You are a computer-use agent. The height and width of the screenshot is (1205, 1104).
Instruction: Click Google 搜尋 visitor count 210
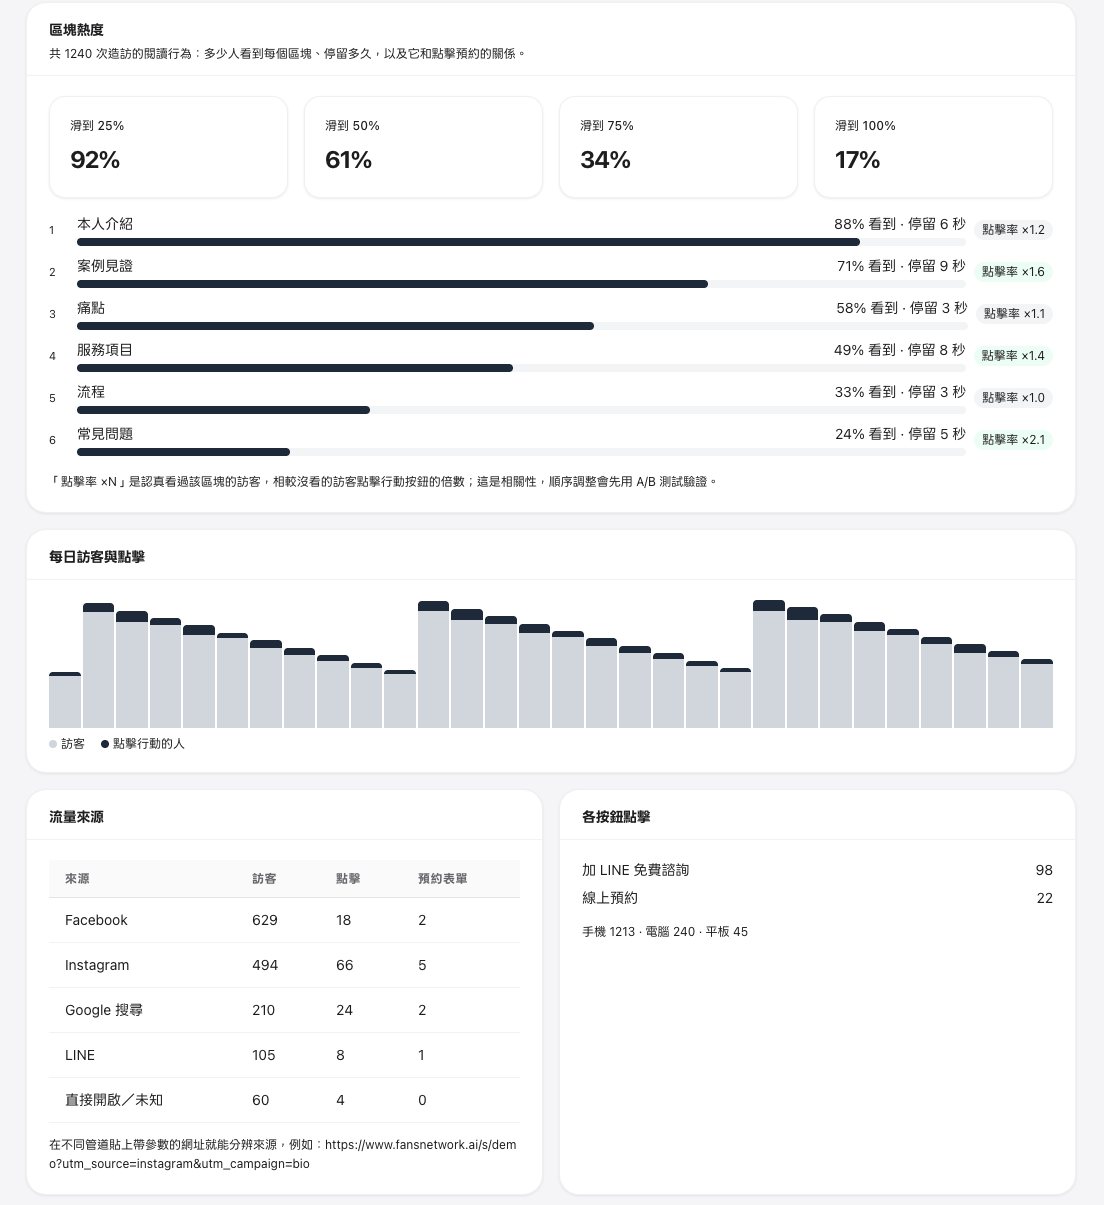point(264,1010)
